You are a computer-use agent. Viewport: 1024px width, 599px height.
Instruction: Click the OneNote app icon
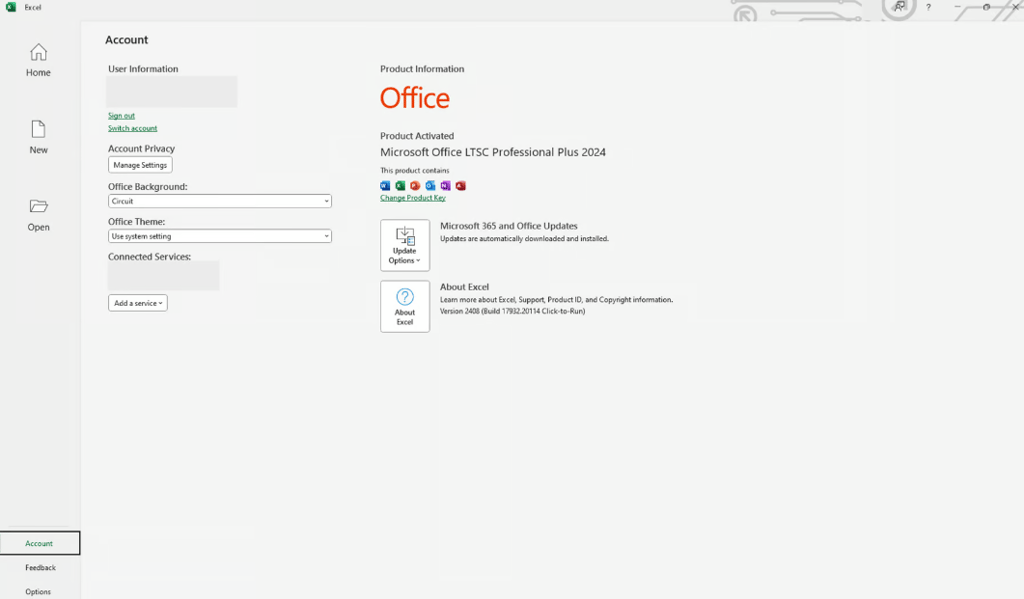pos(445,186)
